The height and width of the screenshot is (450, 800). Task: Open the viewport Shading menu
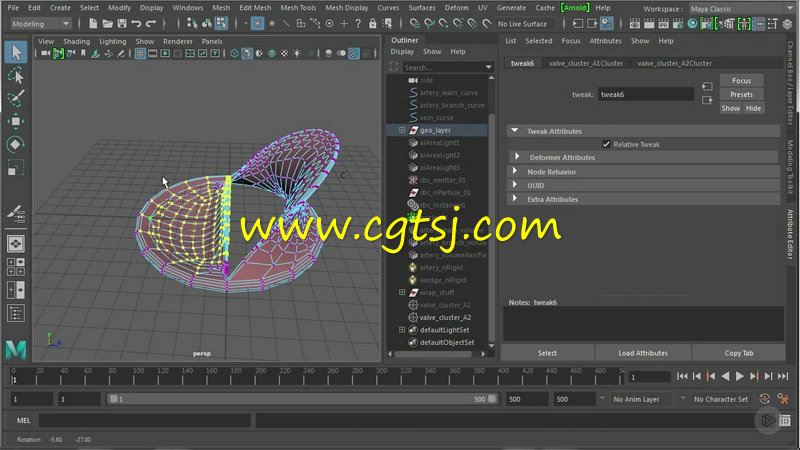click(x=76, y=41)
